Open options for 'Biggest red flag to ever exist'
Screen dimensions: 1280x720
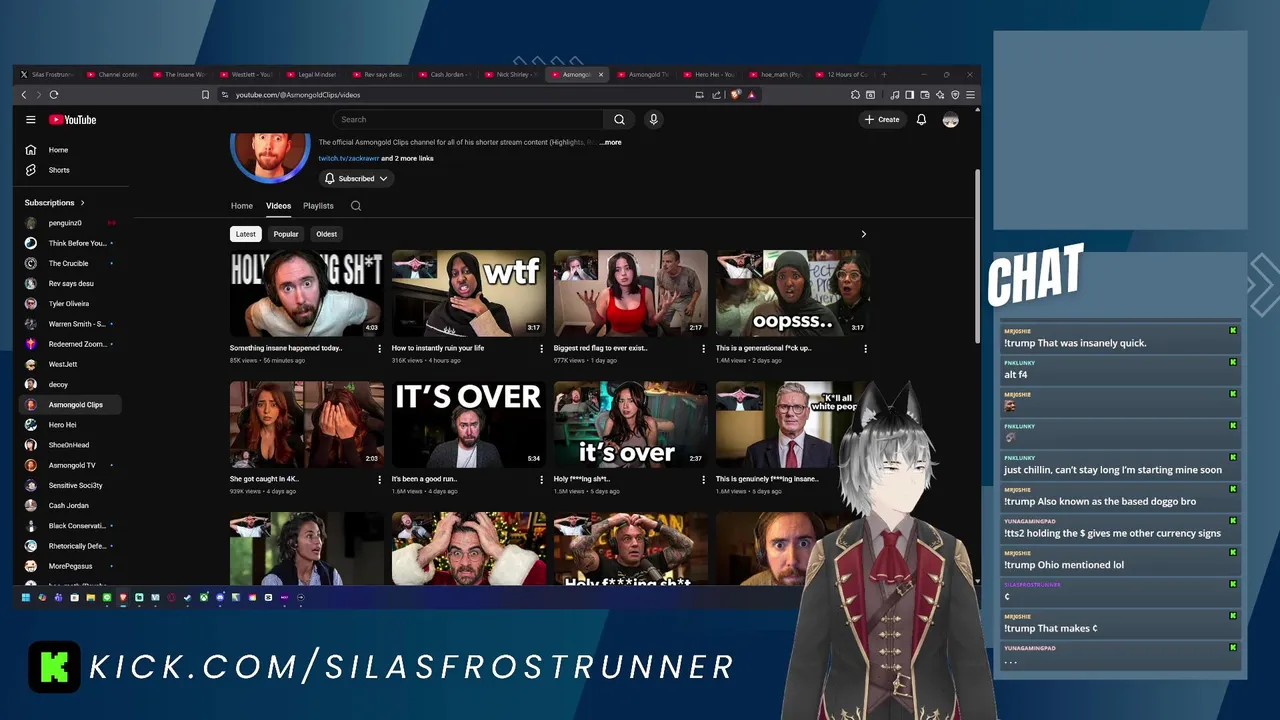coord(703,349)
